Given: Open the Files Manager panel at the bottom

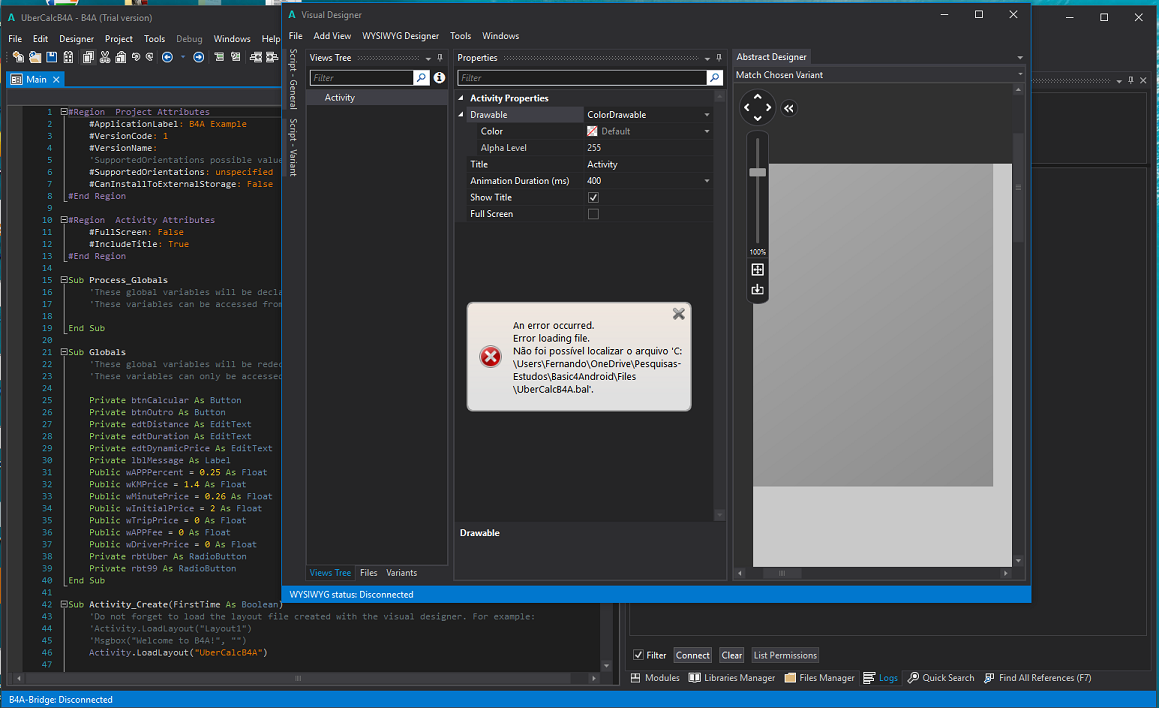Looking at the screenshot, I should tap(819, 677).
